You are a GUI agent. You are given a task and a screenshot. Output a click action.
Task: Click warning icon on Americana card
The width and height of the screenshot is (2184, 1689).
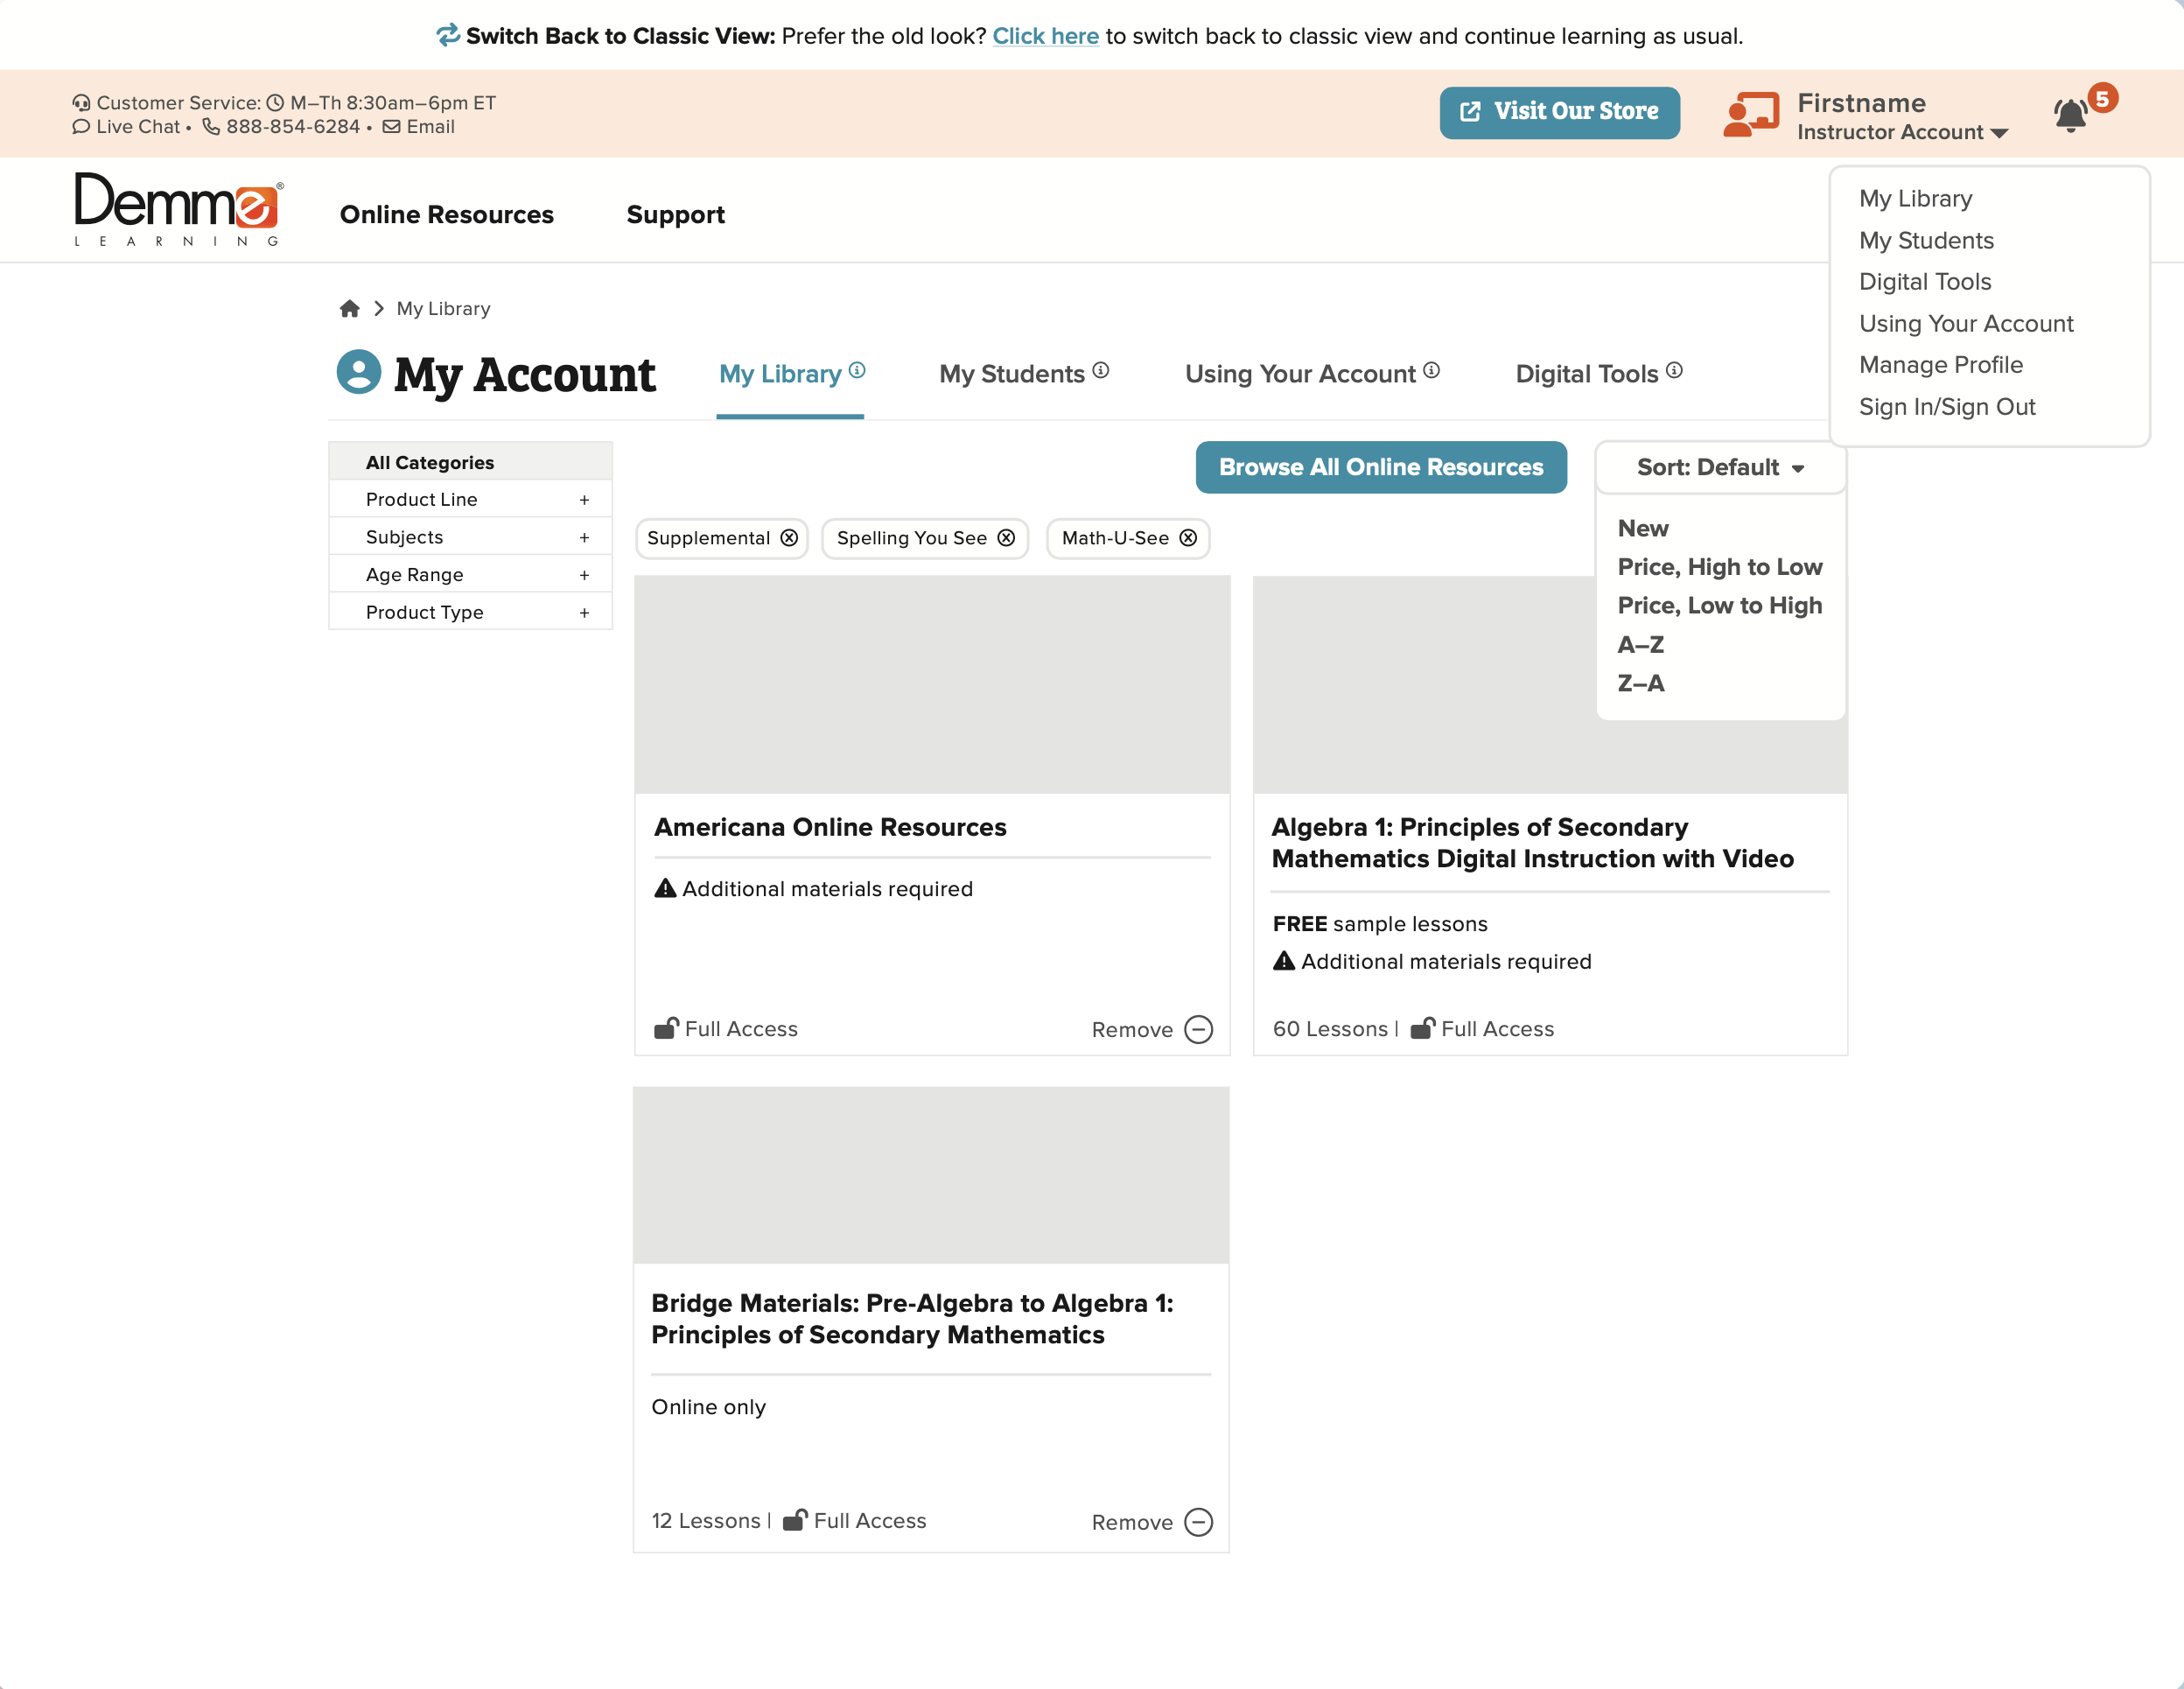tap(665, 888)
